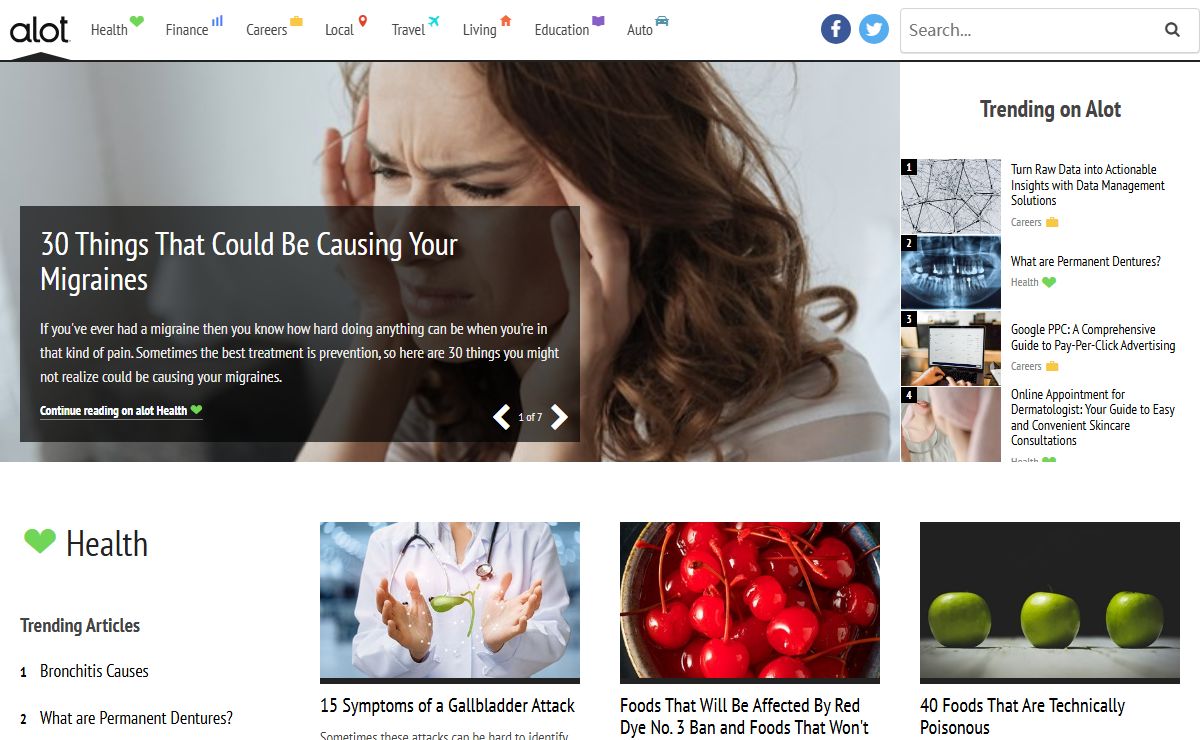Read 15 Symptoms of a Gallbladder Attack

point(447,705)
